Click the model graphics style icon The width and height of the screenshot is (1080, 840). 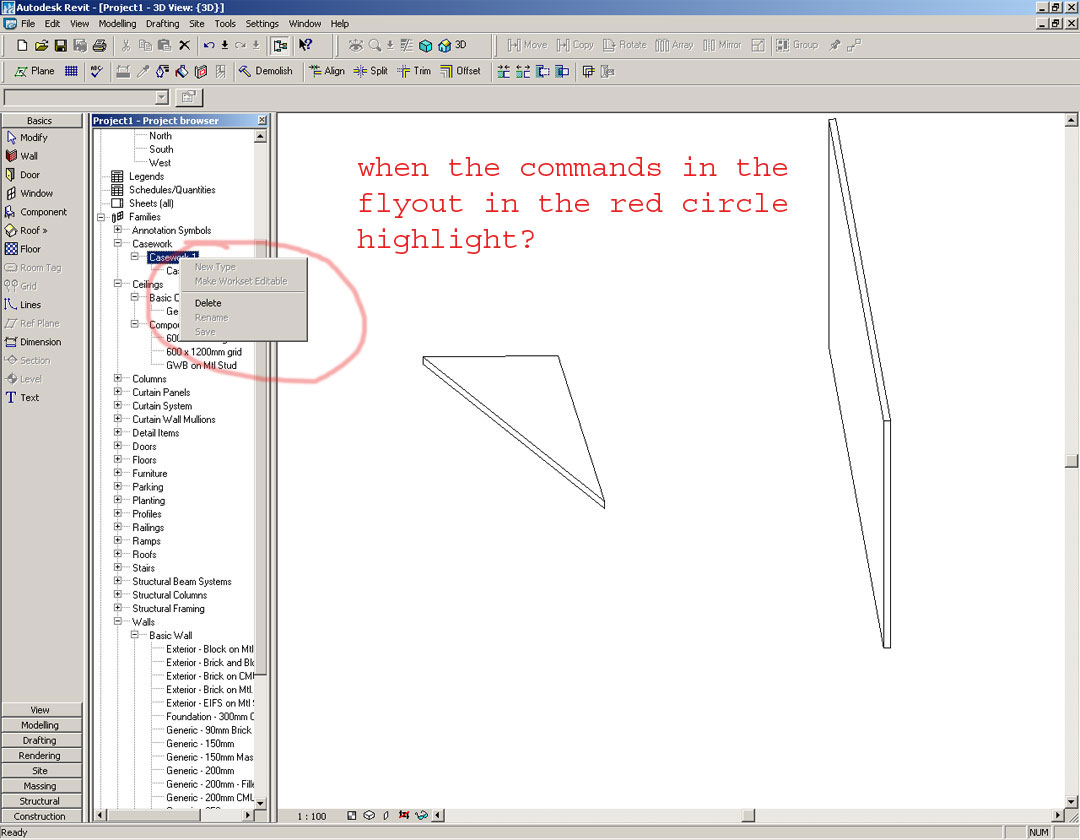[369, 816]
